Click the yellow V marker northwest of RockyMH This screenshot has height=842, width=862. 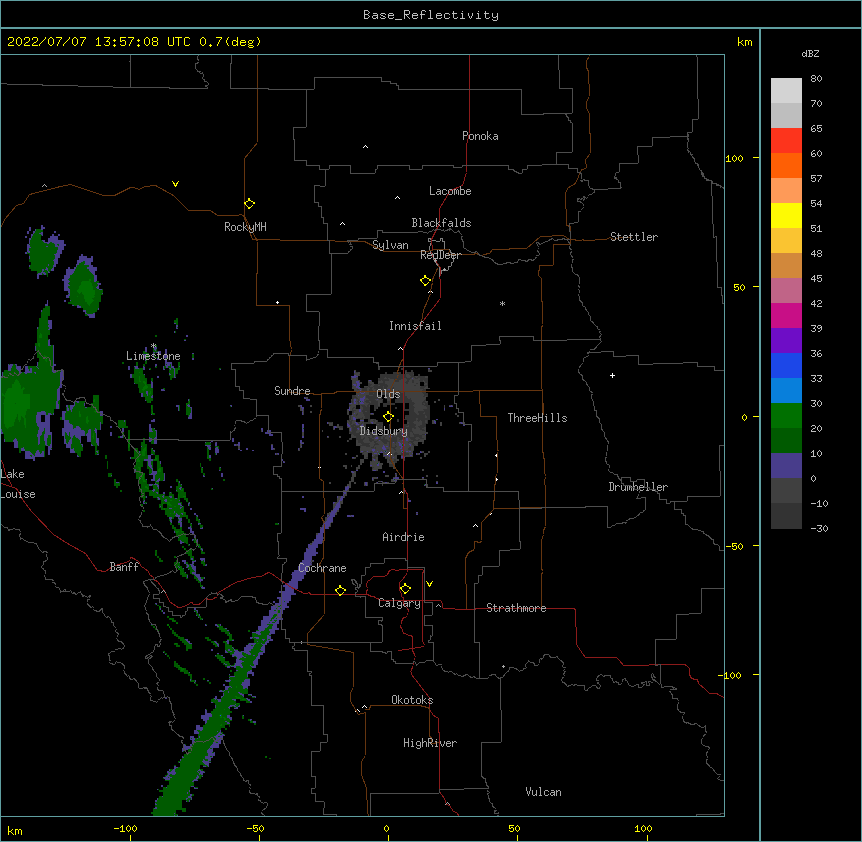coord(175,184)
